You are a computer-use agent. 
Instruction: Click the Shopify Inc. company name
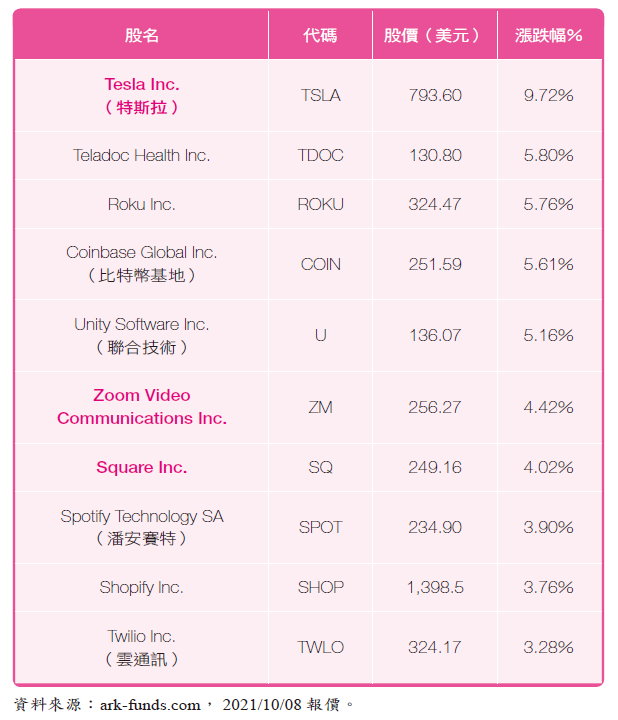point(141,587)
